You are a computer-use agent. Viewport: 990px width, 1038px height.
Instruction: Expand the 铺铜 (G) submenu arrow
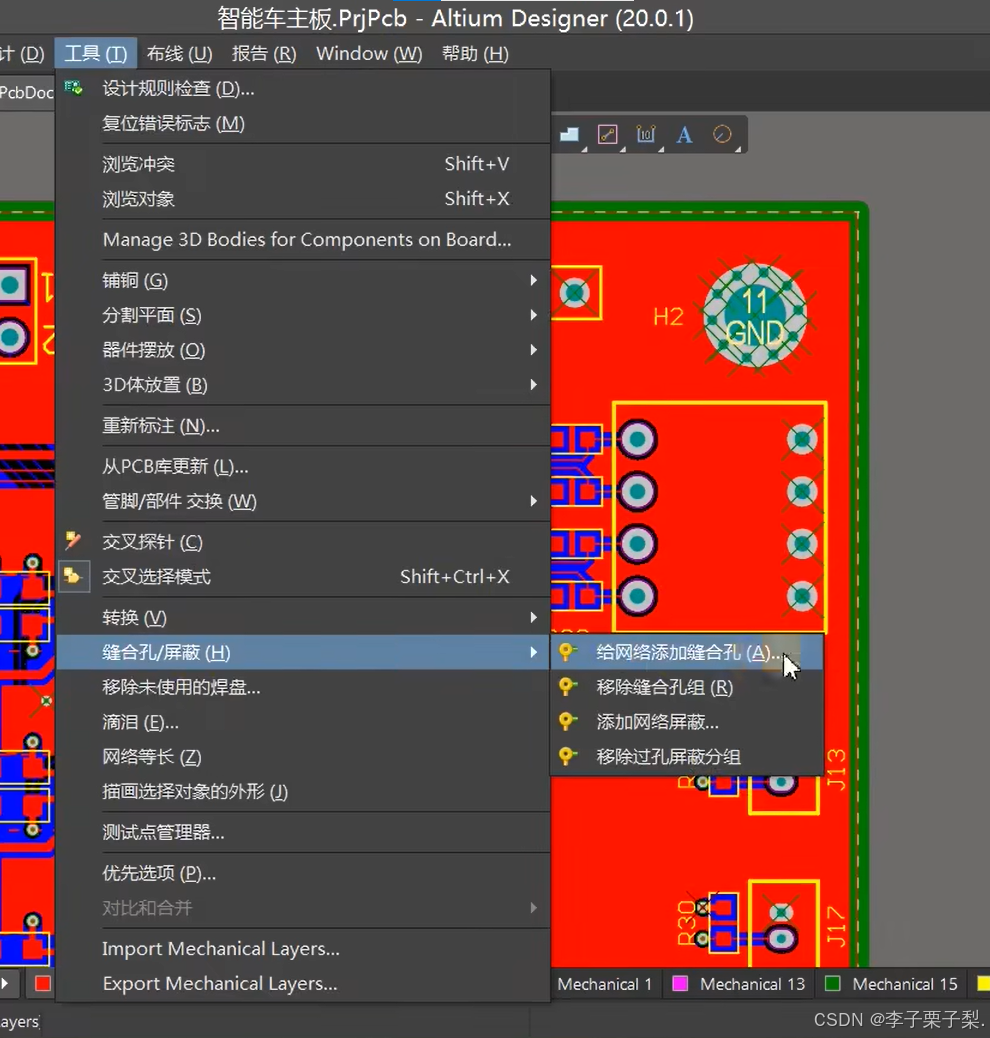tap(534, 281)
